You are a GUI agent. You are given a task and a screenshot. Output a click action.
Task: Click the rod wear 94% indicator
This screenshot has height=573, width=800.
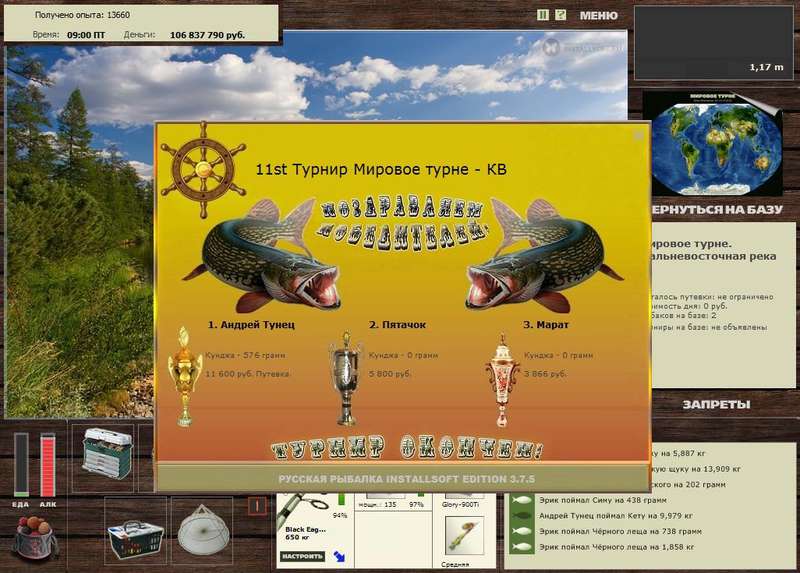pos(340,516)
